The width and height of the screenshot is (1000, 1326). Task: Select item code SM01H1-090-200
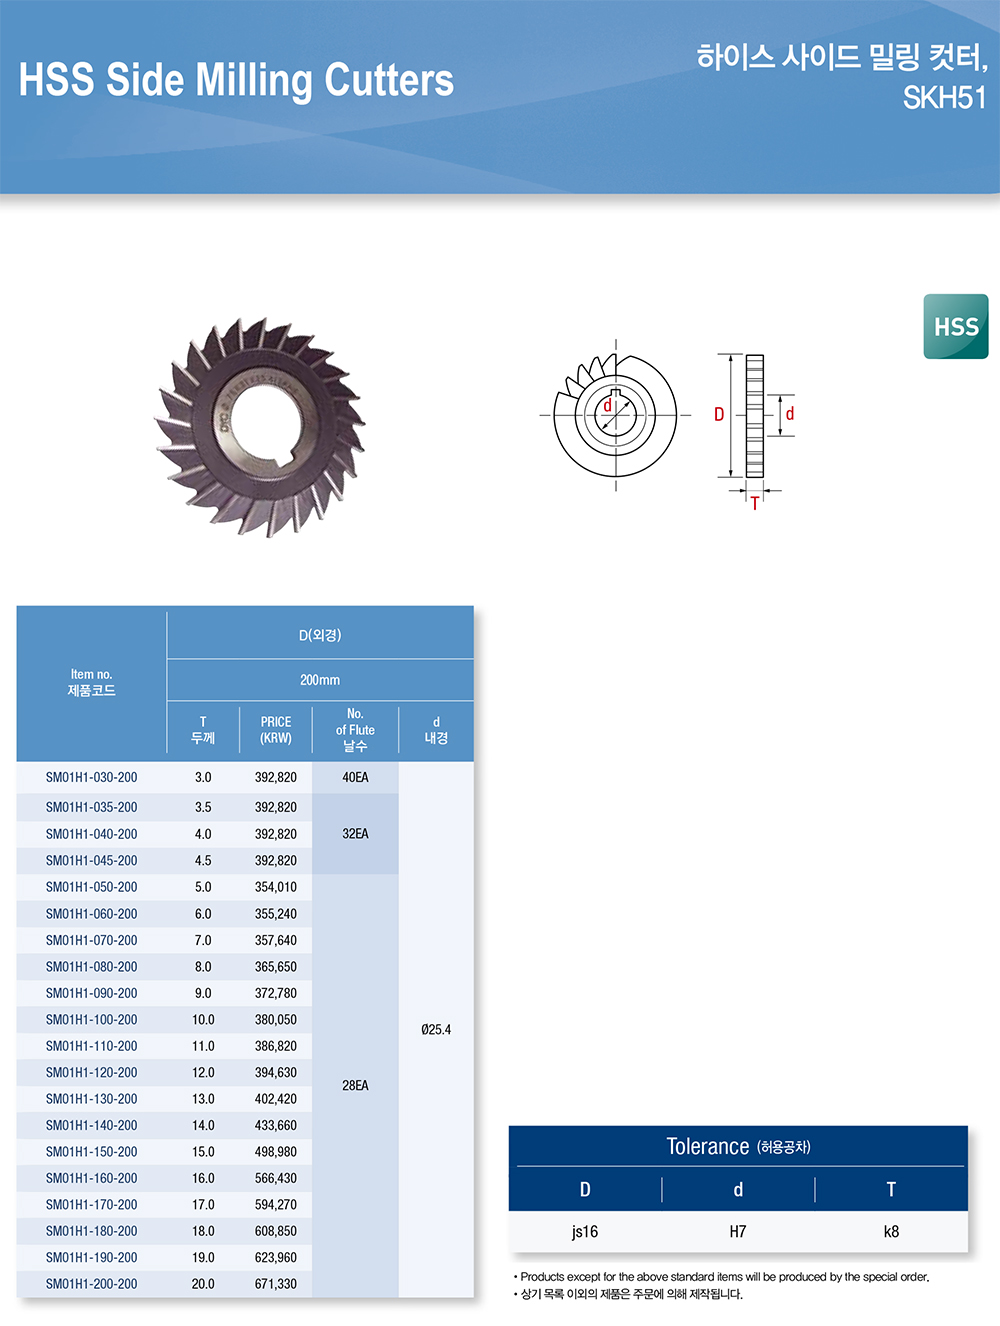92,993
